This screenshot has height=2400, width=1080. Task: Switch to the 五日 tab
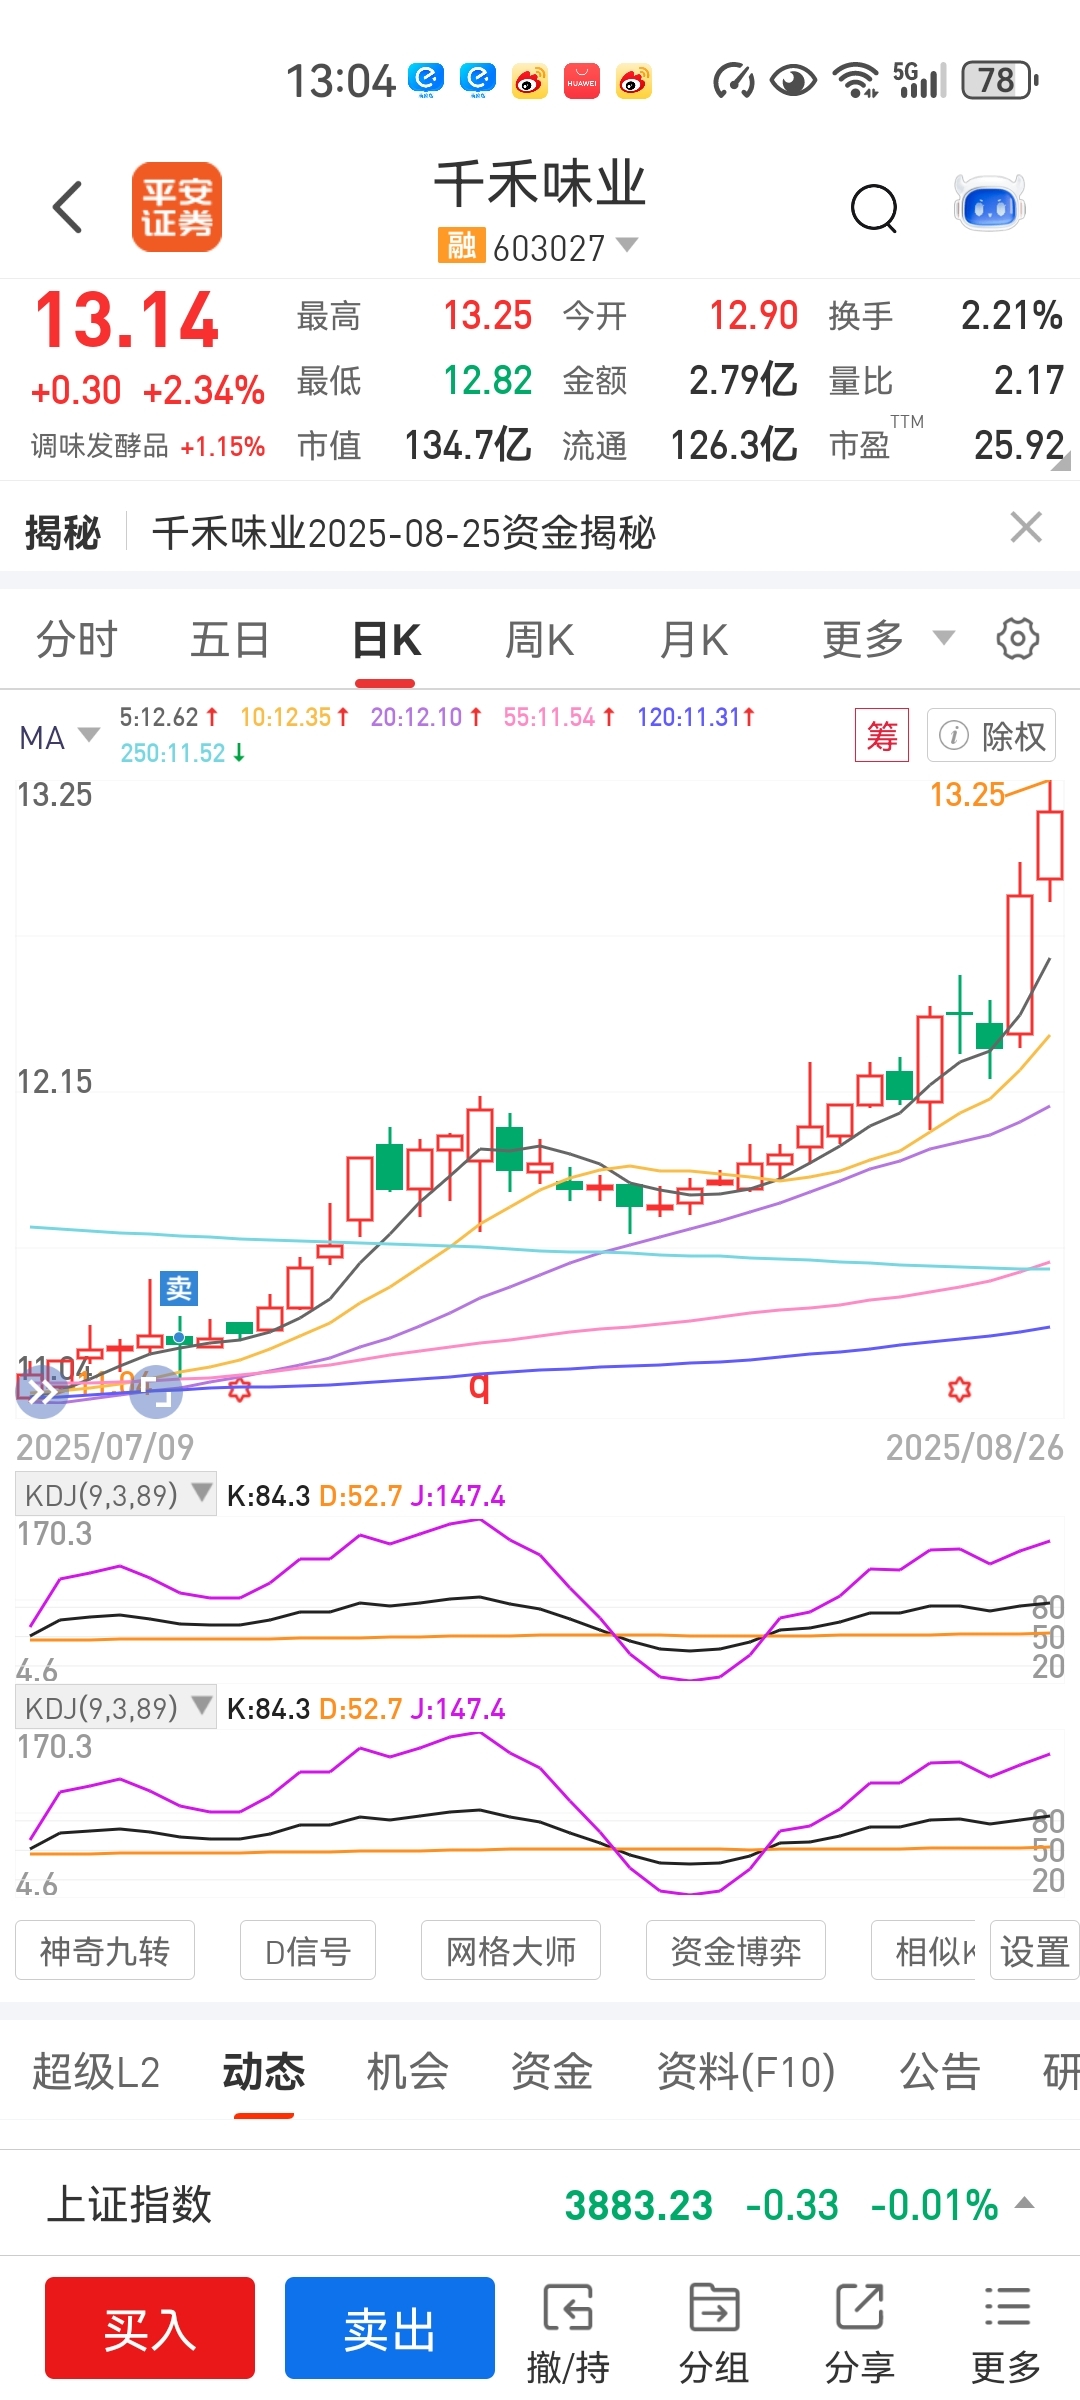230,639
